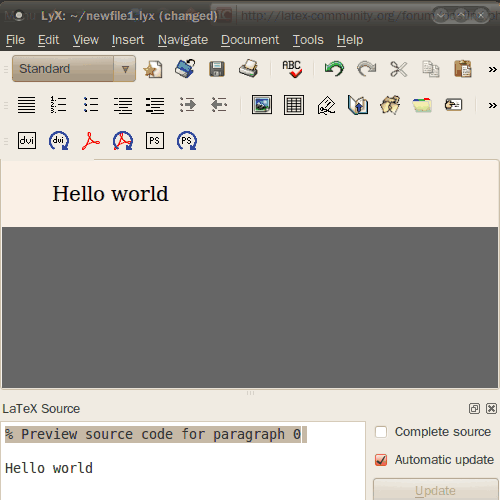Click the label tag icon

(453, 105)
